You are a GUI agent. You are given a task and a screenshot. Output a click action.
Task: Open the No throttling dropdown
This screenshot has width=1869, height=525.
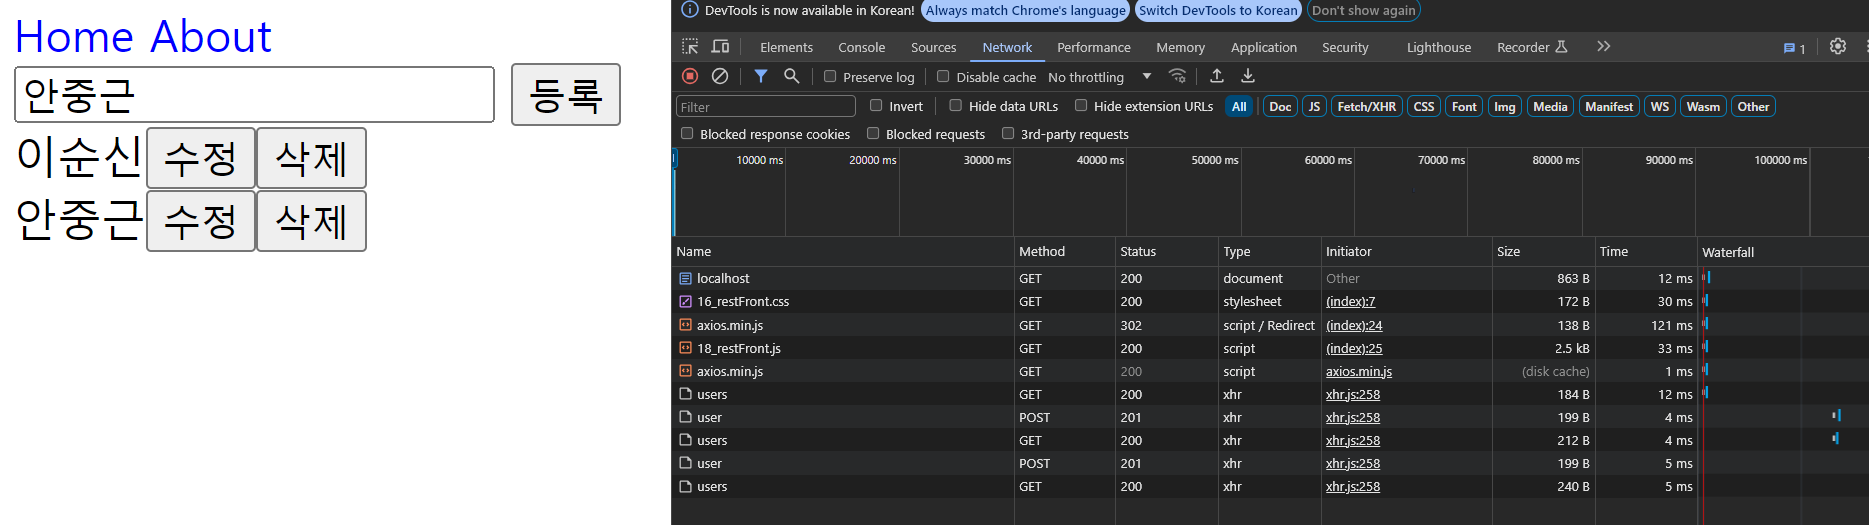[x=1100, y=77]
